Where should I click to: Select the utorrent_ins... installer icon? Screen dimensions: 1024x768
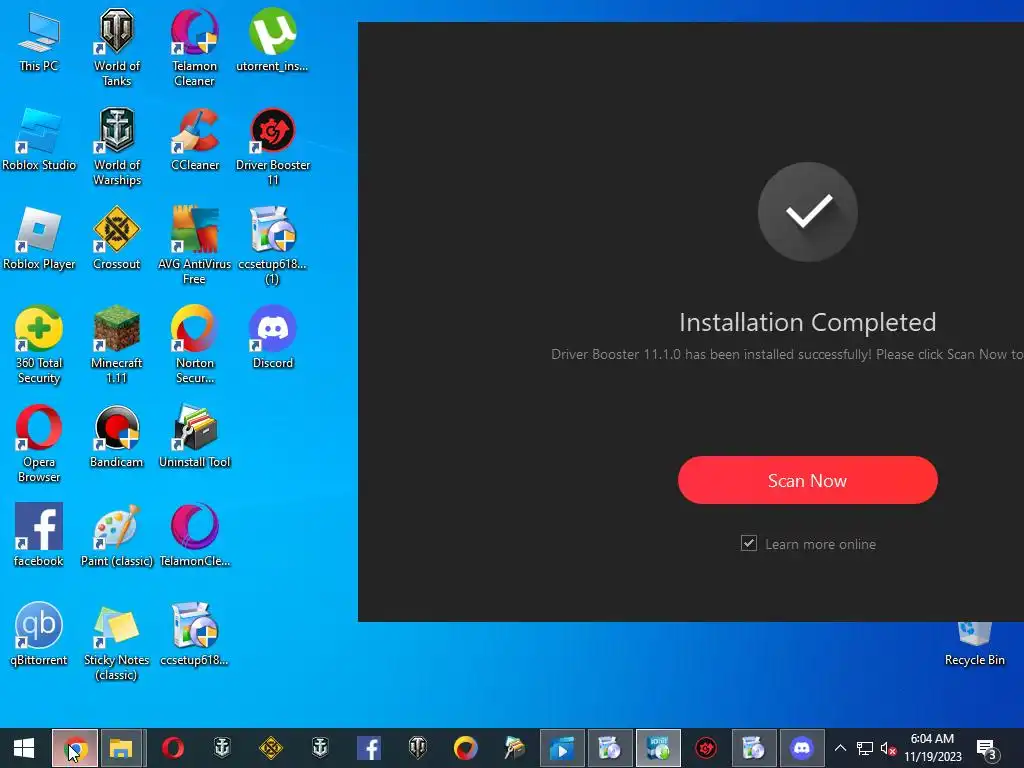click(272, 40)
